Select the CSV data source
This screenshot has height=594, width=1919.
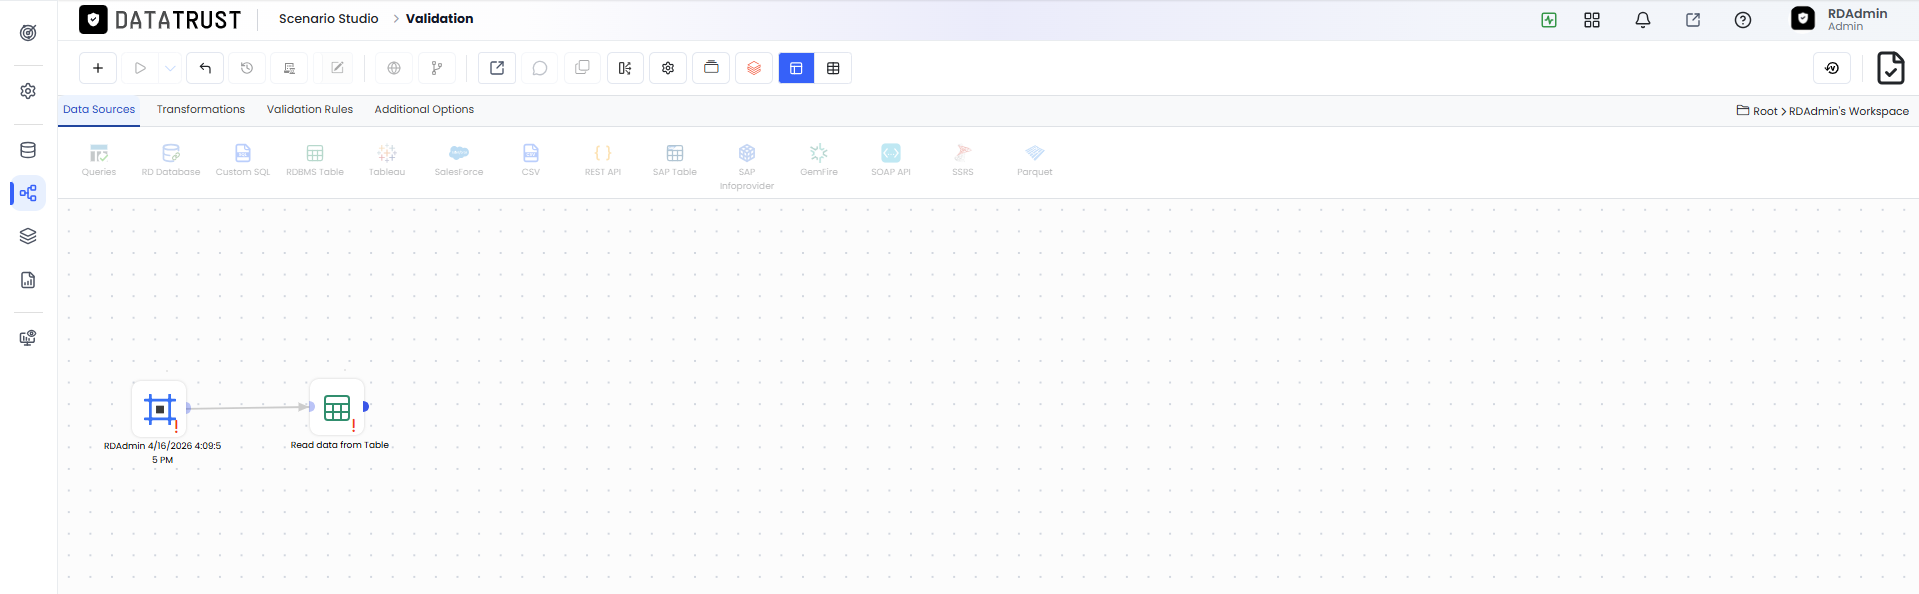[531, 160]
